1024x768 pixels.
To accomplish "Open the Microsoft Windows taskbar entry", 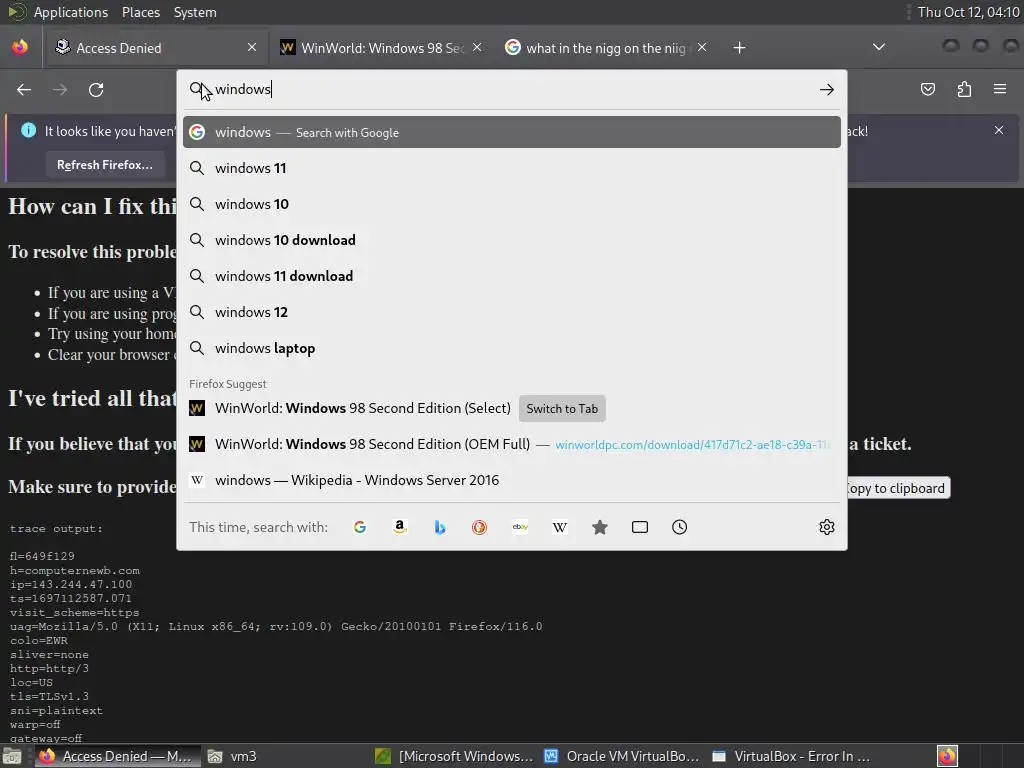I will coord(455,756).
